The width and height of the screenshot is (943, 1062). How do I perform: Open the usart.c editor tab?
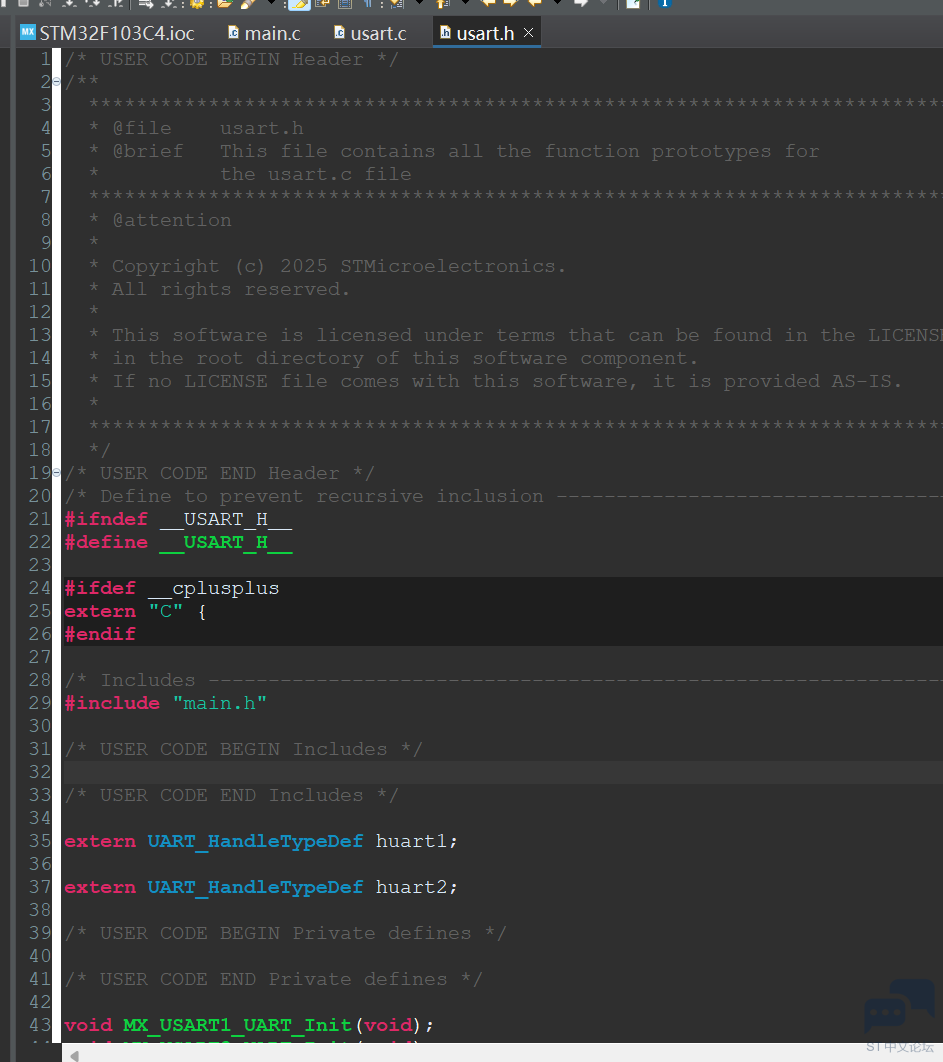pos(370,33)
